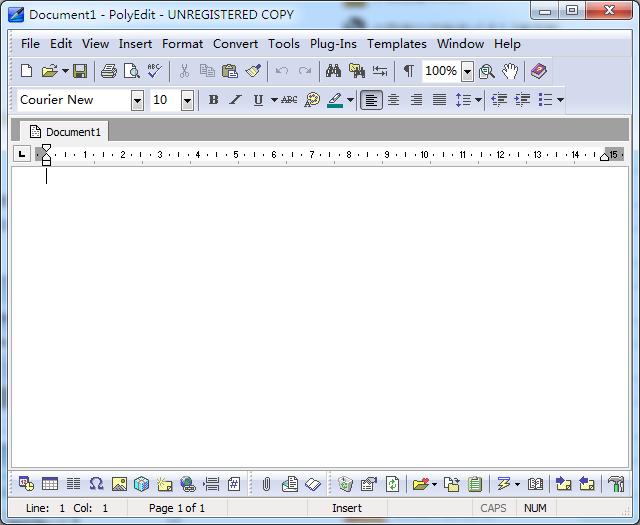640x525 pixels.
Task: Open the Plug-Ins menu
Action: click(x=333, y=44)
